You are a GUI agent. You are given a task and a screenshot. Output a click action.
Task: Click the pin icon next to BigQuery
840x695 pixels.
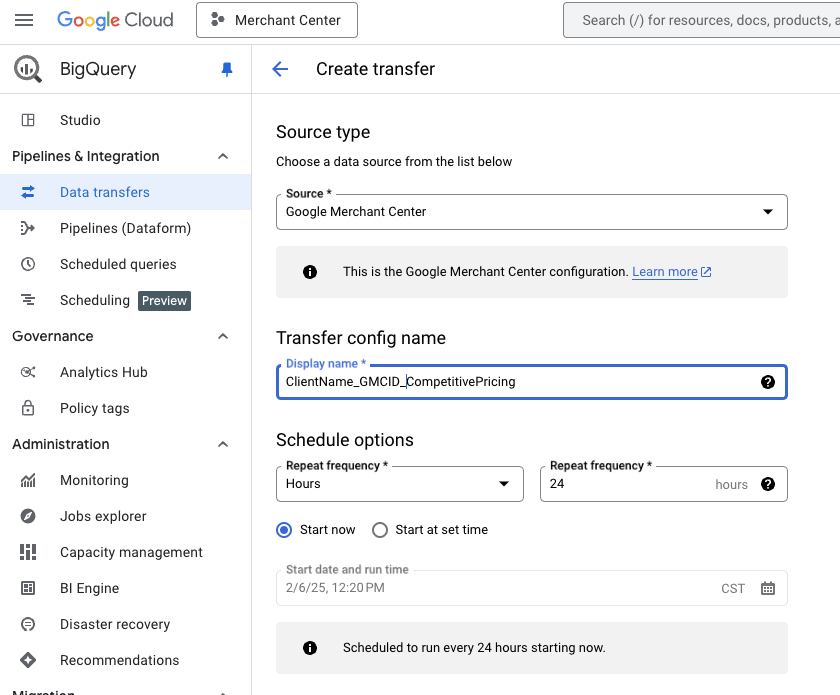(226, 69)
